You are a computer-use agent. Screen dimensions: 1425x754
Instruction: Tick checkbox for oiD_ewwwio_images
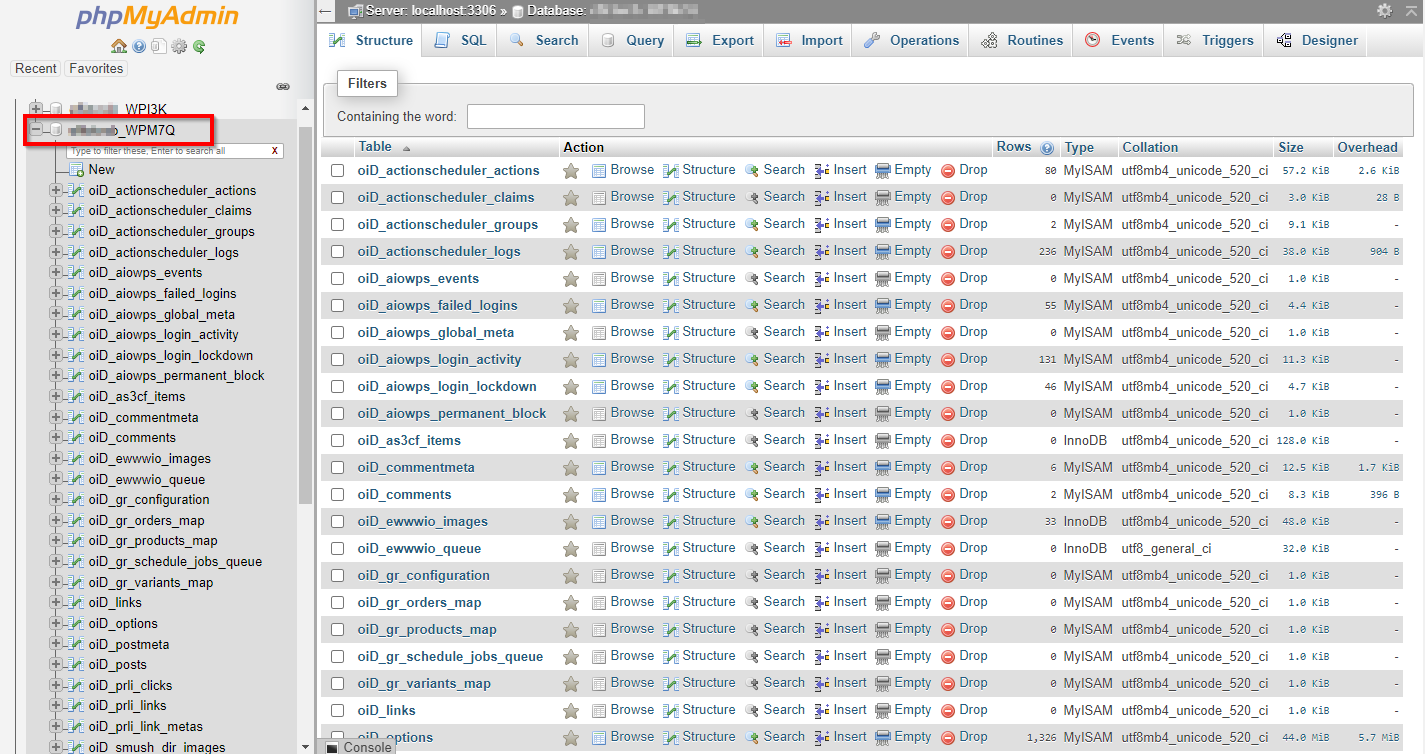(x=338, y=522)
